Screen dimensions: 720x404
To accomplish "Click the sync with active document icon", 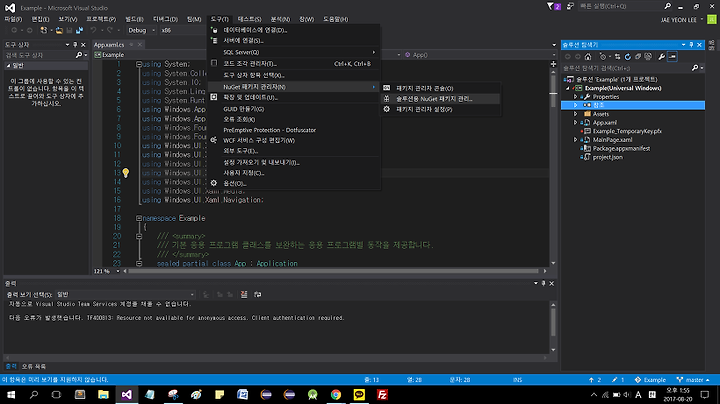I will [x=618, y=56].
